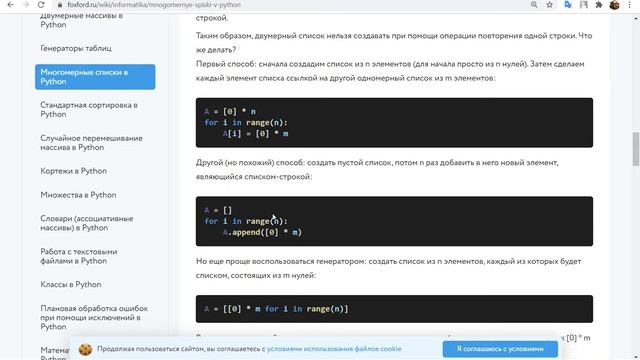Open the Extensions puzzle icon

pos(599,5)
